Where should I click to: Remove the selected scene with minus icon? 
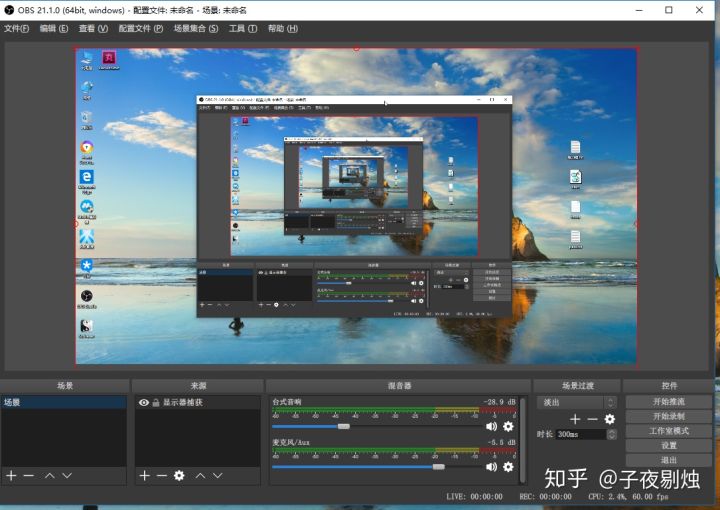pyautogui.click(x=28, y=476)
